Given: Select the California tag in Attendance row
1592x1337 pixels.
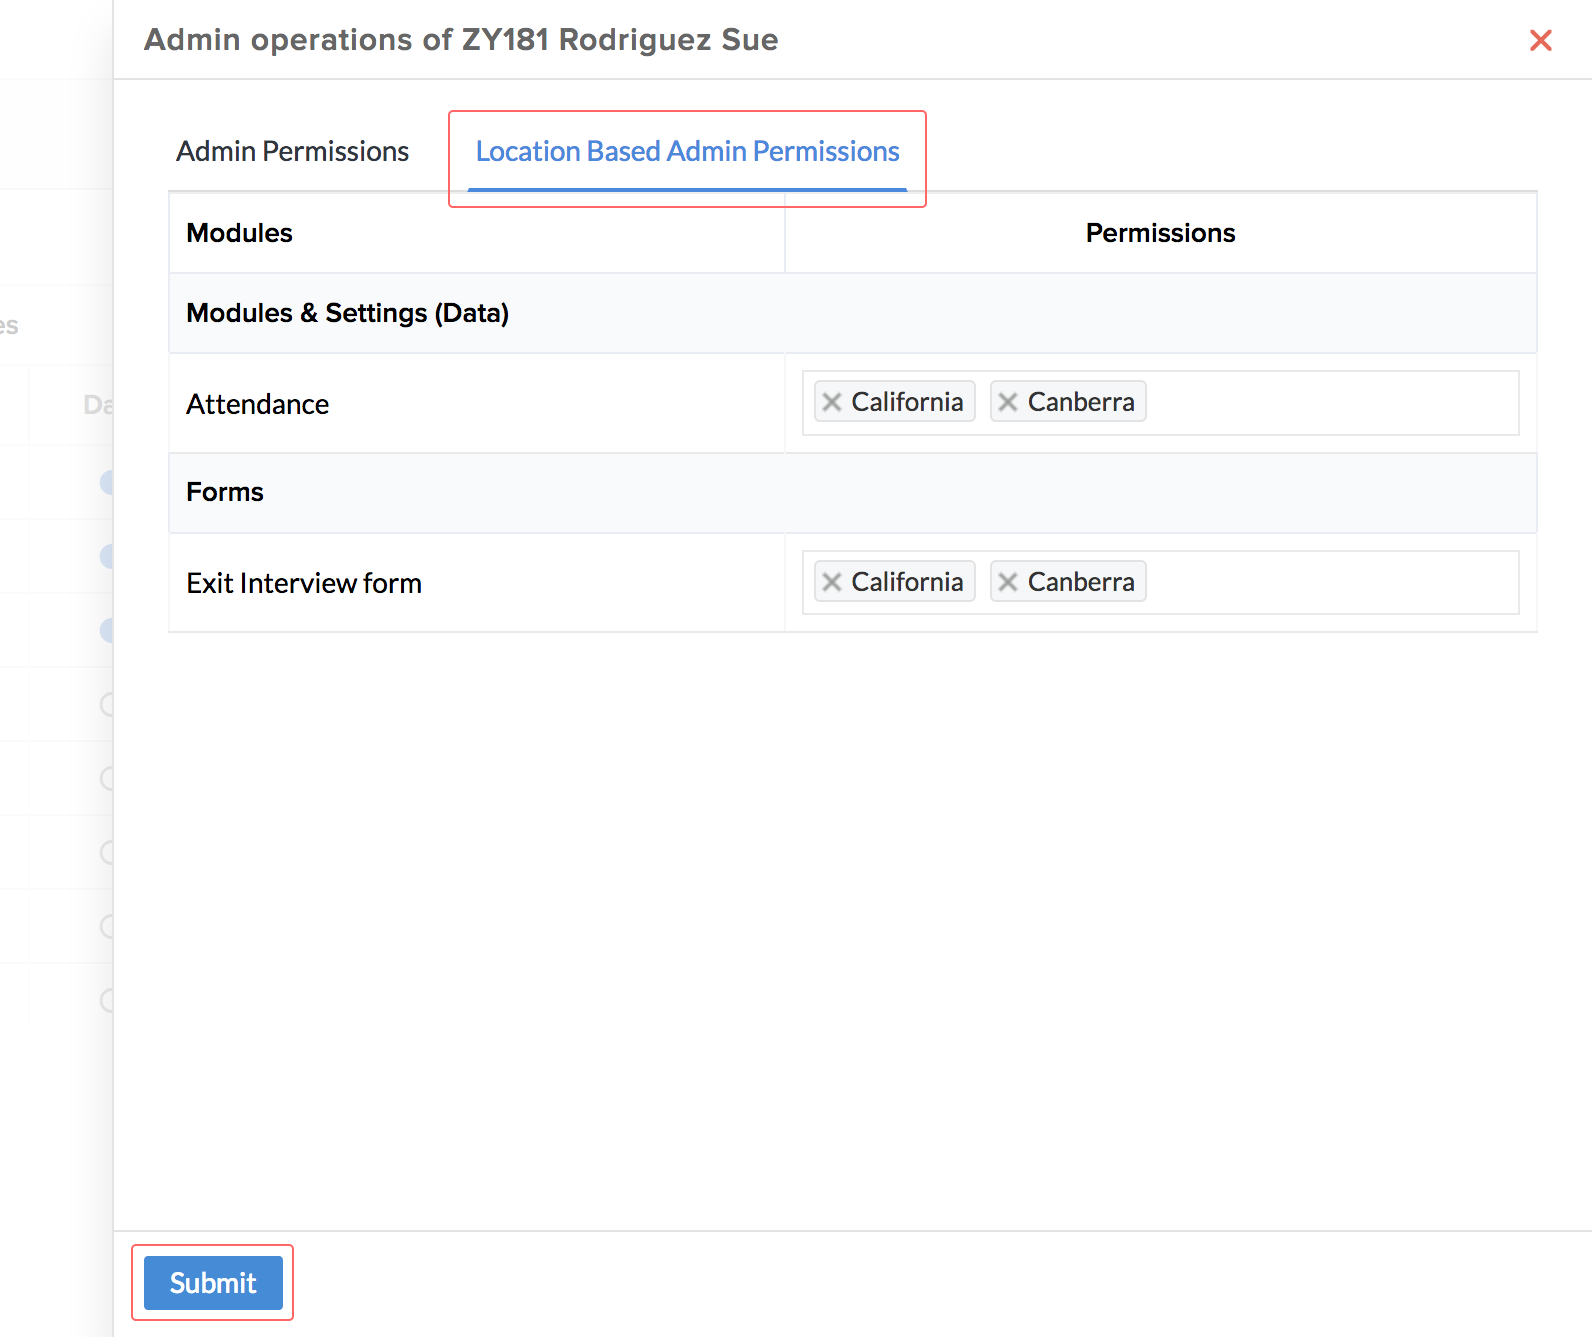Looking at the screenshot, I should pyautogui.click(x=907, y=402).
